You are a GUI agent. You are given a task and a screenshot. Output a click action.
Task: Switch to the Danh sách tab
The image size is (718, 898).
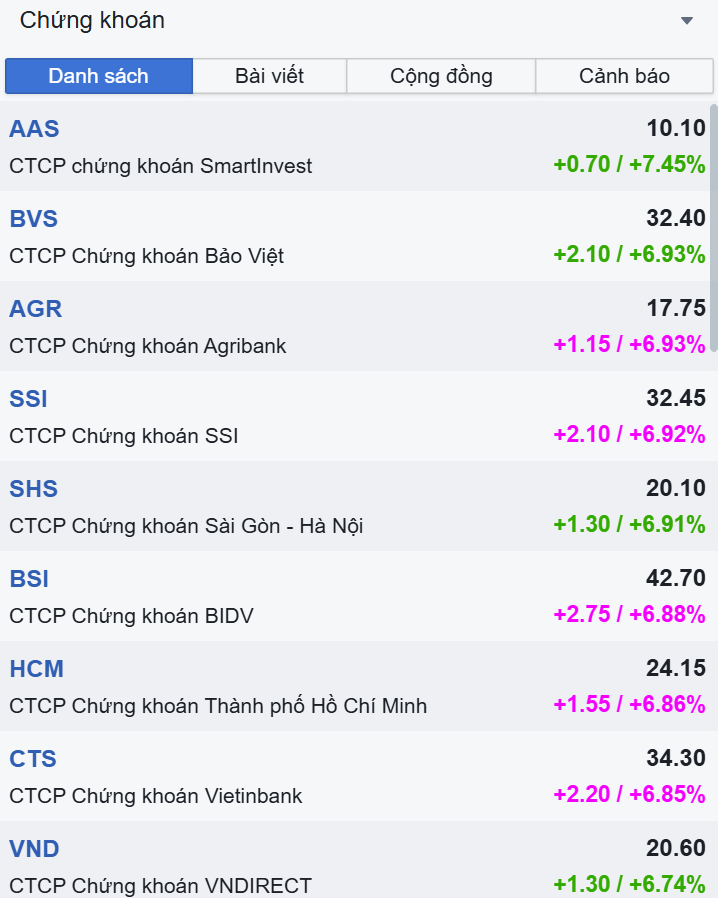[x=98, y=76]
